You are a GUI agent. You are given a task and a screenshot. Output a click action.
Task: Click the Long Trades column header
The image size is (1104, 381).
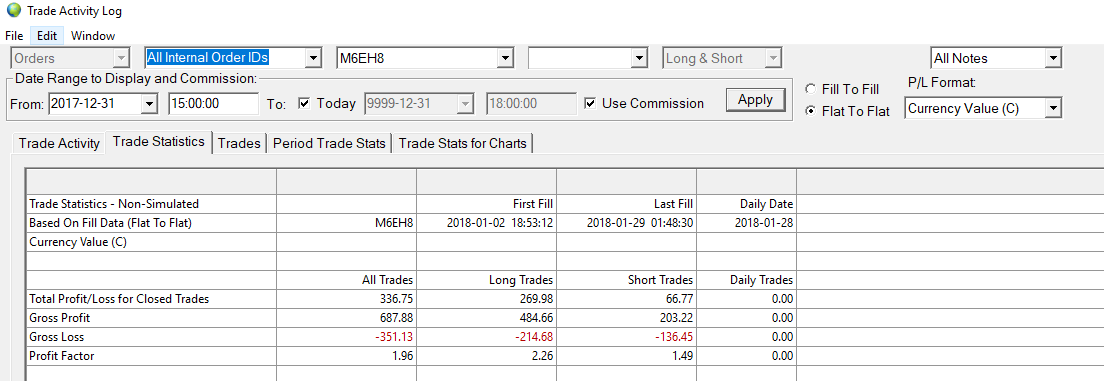pyautogui.click(x=487, y=280)
